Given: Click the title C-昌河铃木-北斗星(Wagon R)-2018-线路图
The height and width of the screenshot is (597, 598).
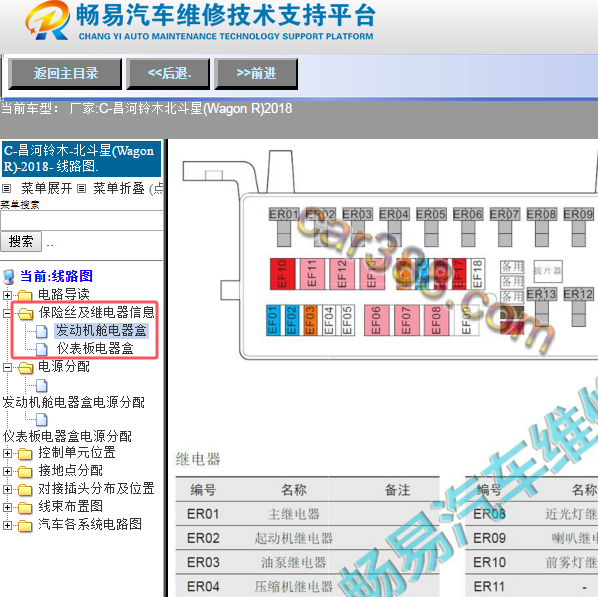Looking at the screenshot, I should pos(81,159).
